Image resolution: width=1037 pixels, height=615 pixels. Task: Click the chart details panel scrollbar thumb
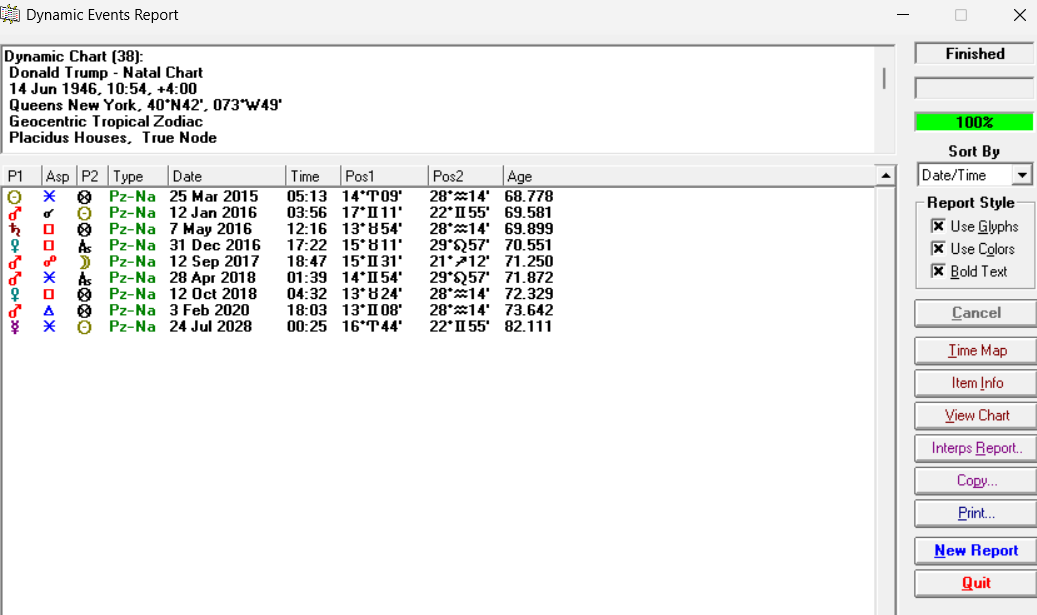click(884, 78)
